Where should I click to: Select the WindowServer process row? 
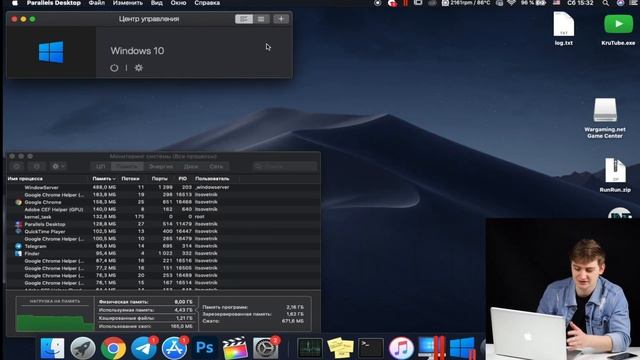[163, 187]
